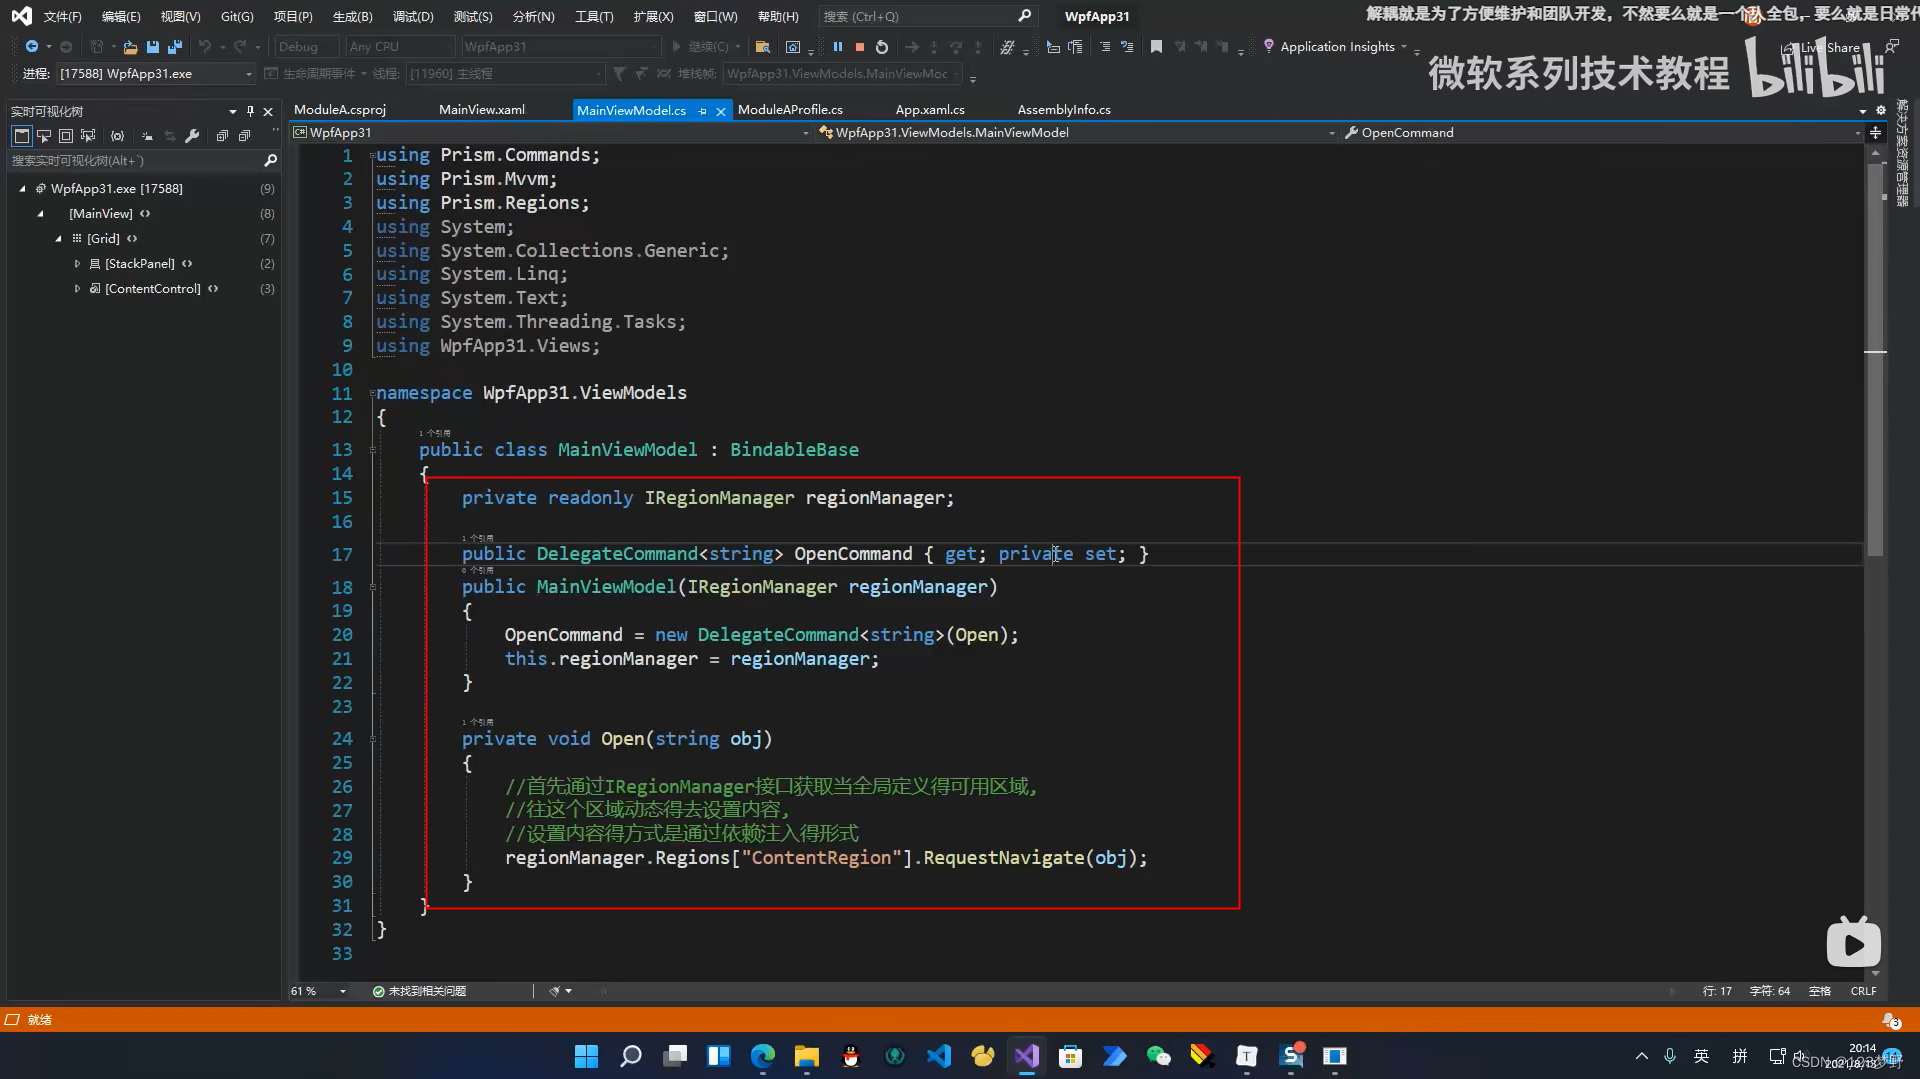
Task: Open file icon in toolbar
Action: pyautogui.click(x=130, y=47)
